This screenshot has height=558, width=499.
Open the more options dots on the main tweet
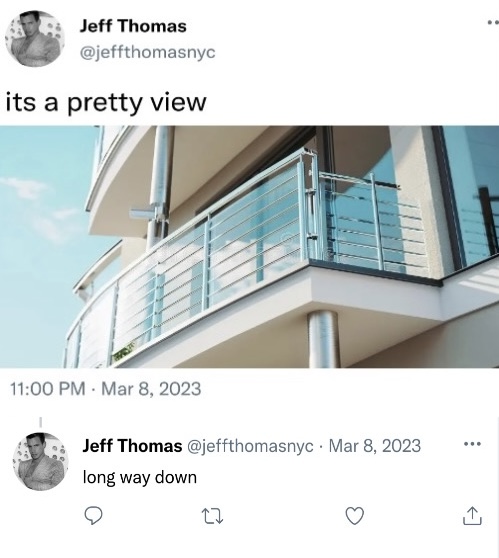[x=493, y=22]
